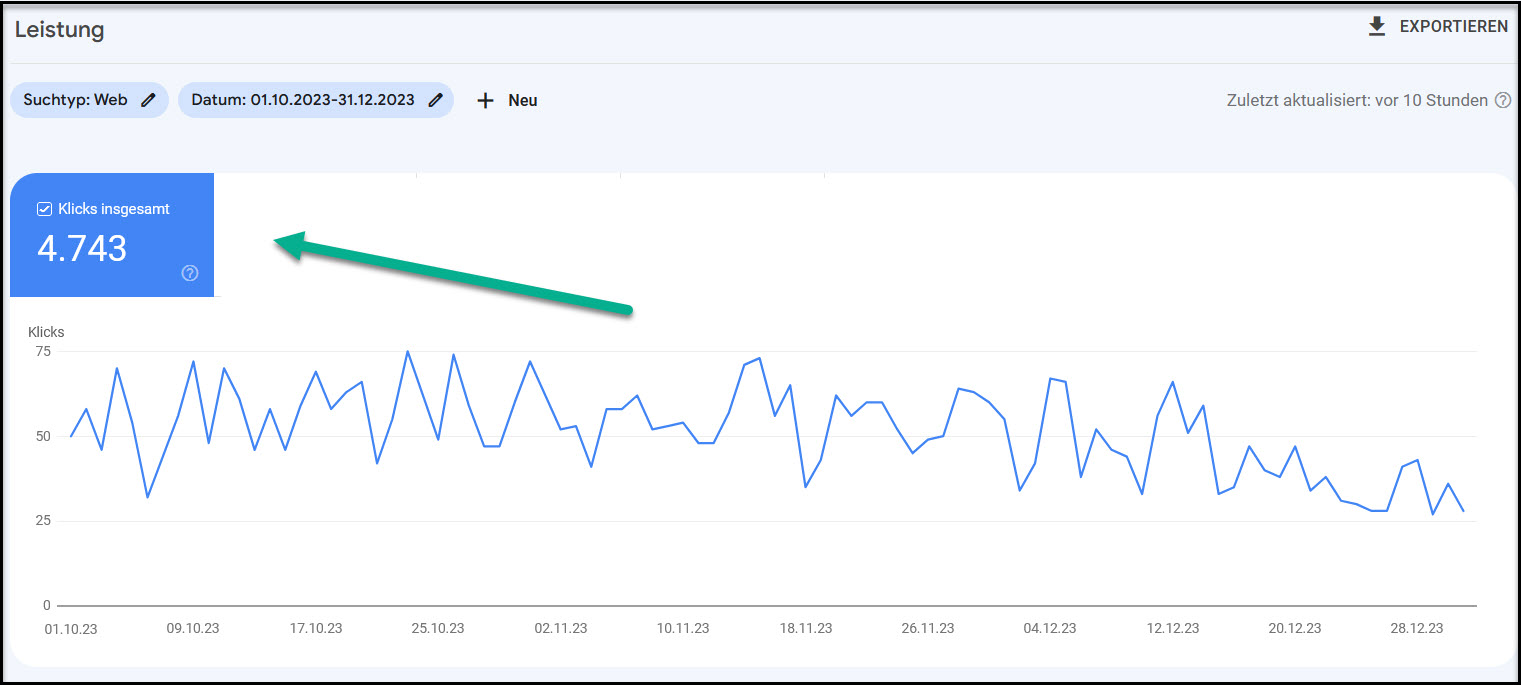1521x685 pixels.
Task: Click the 10.11.23 x-axis date label
Action: click(x=683, y=628)
